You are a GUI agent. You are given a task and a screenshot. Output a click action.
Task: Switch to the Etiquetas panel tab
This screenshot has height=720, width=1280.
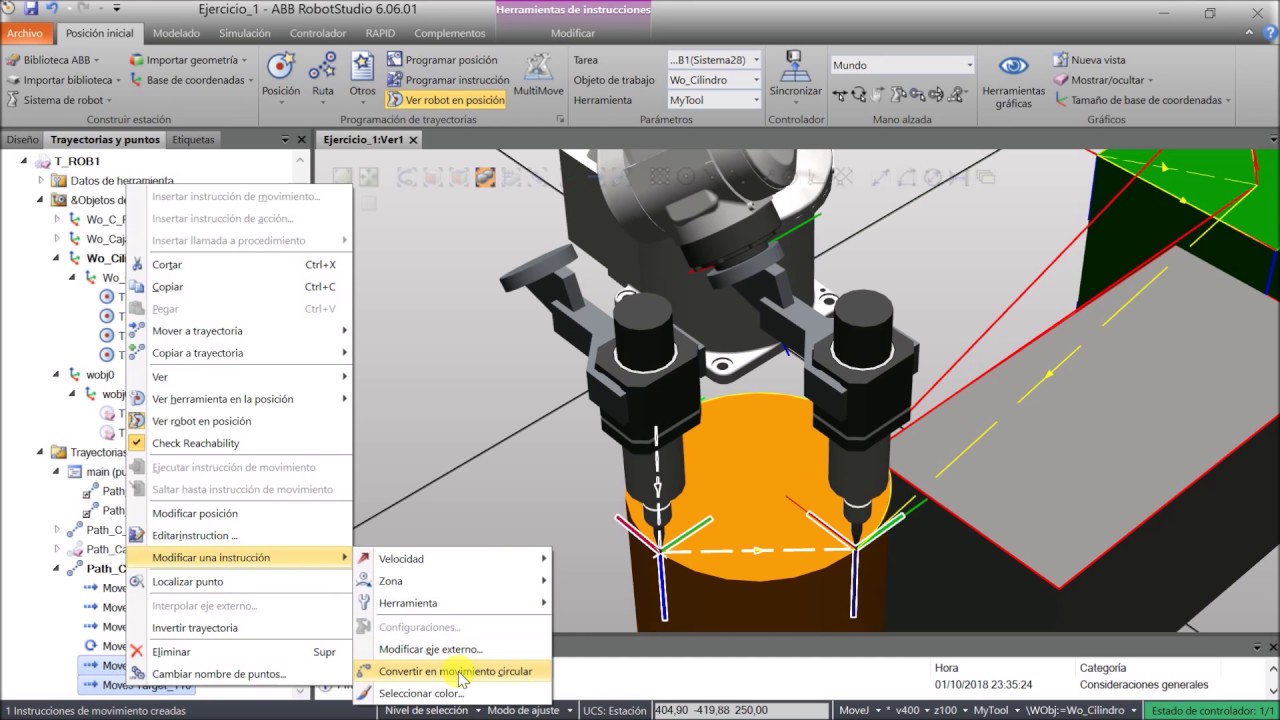(x=194, y=140)
